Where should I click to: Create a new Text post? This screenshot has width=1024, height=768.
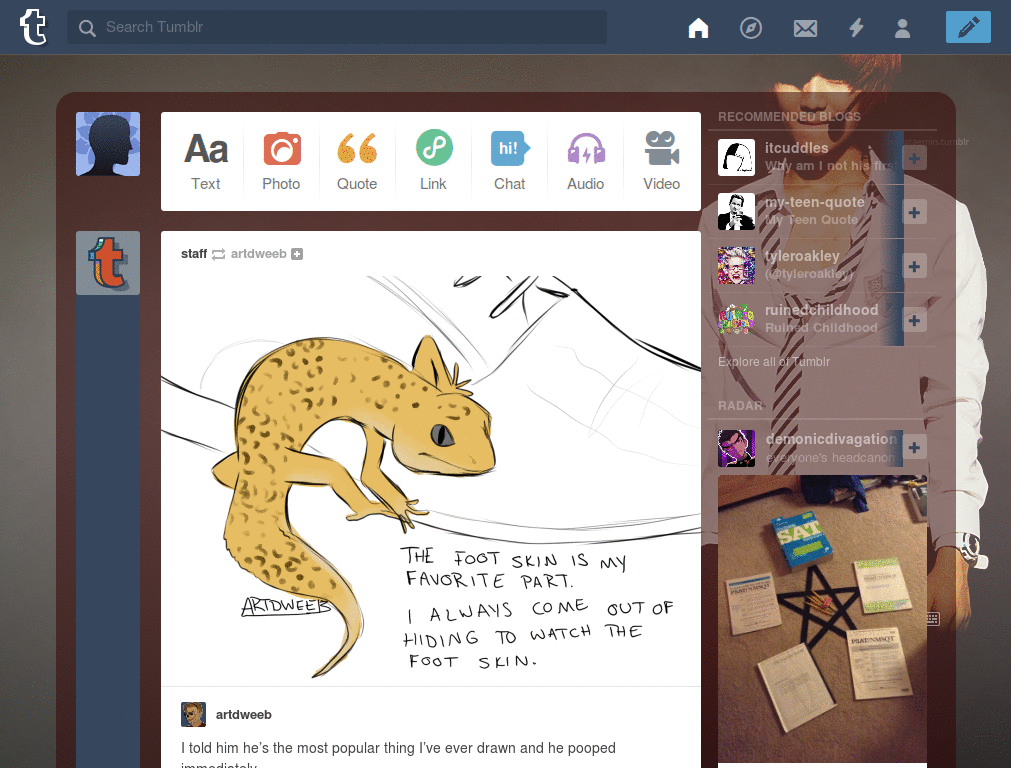click(206, 161)
